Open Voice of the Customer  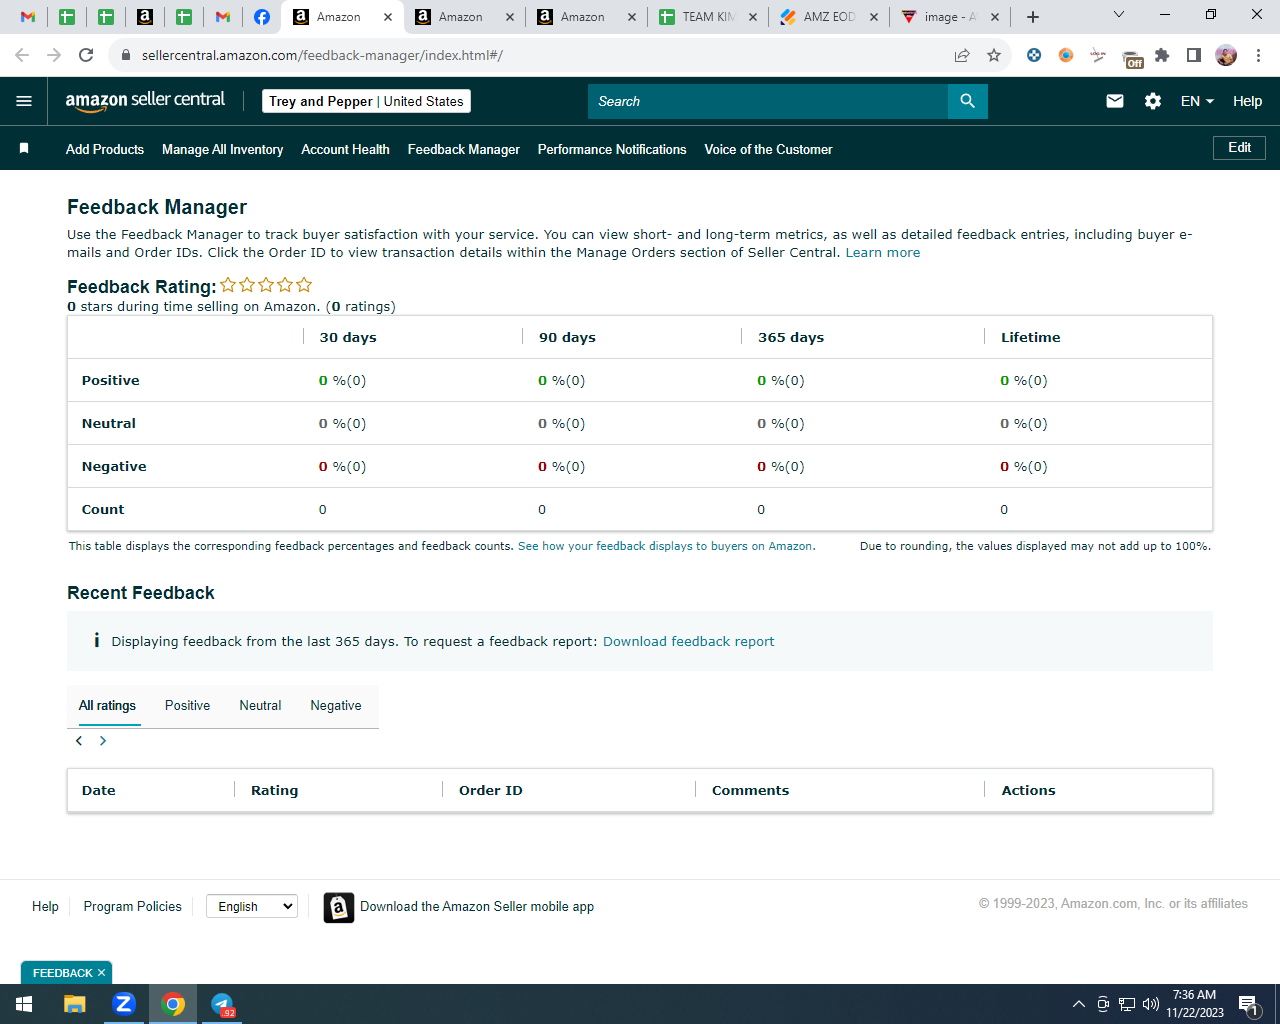point(768,149)
